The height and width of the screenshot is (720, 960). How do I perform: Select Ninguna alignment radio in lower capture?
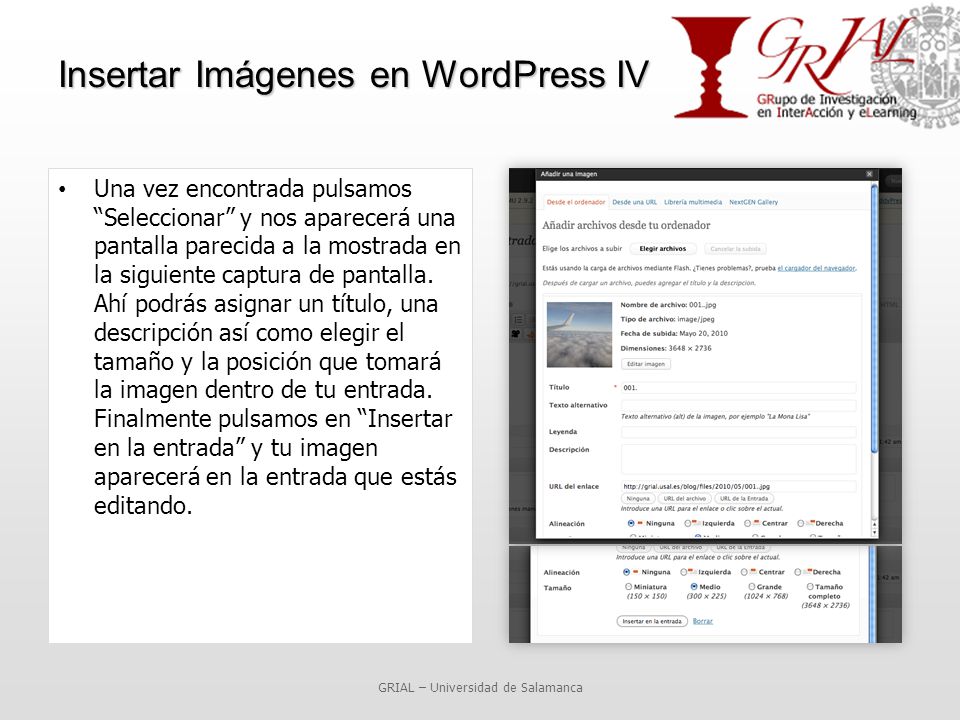626,572
